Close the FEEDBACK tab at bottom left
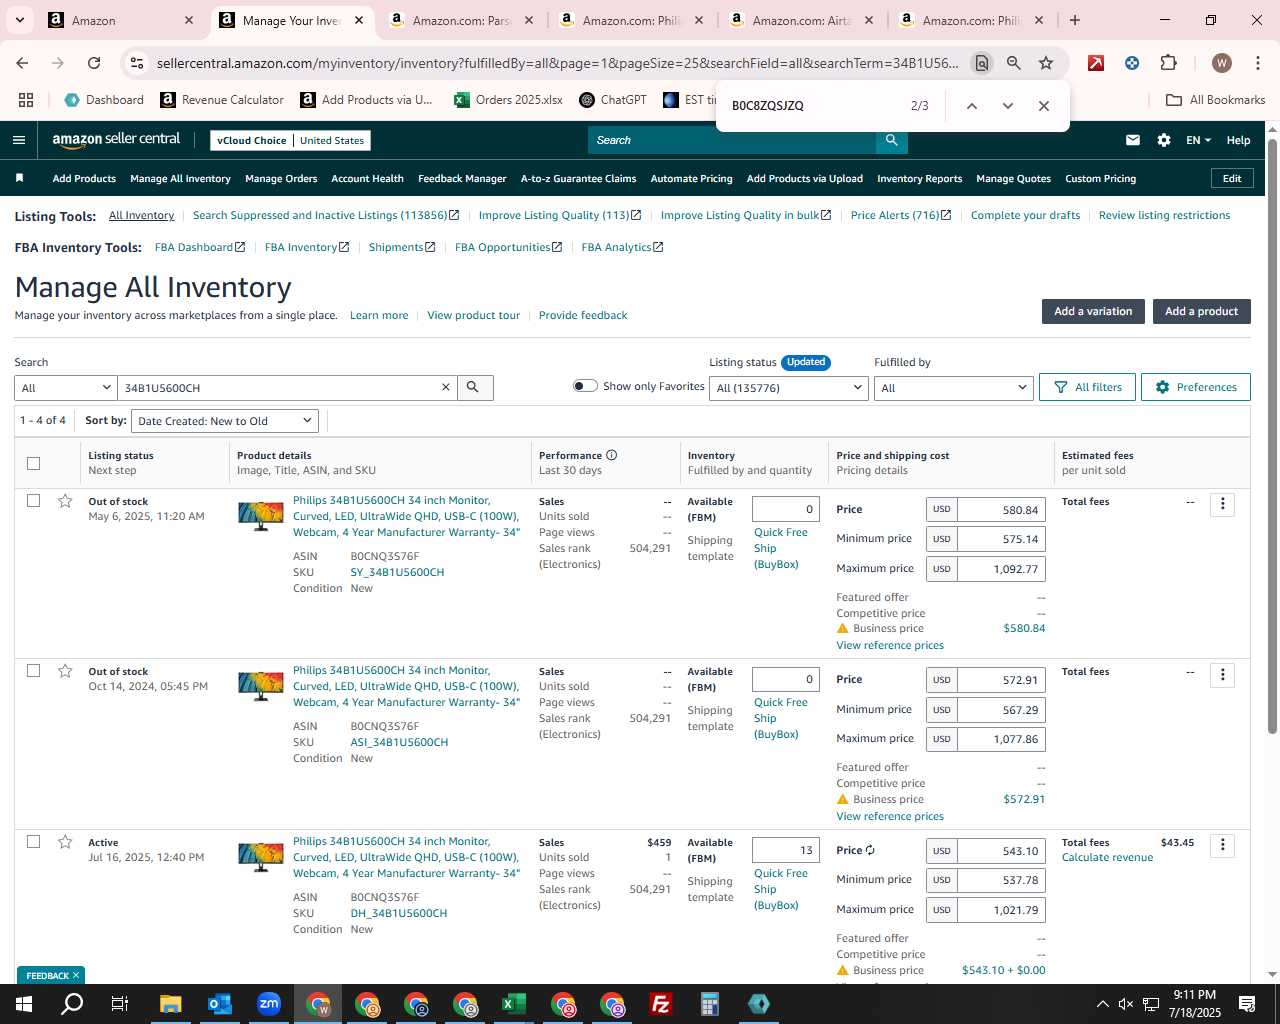 coord(75,975)
